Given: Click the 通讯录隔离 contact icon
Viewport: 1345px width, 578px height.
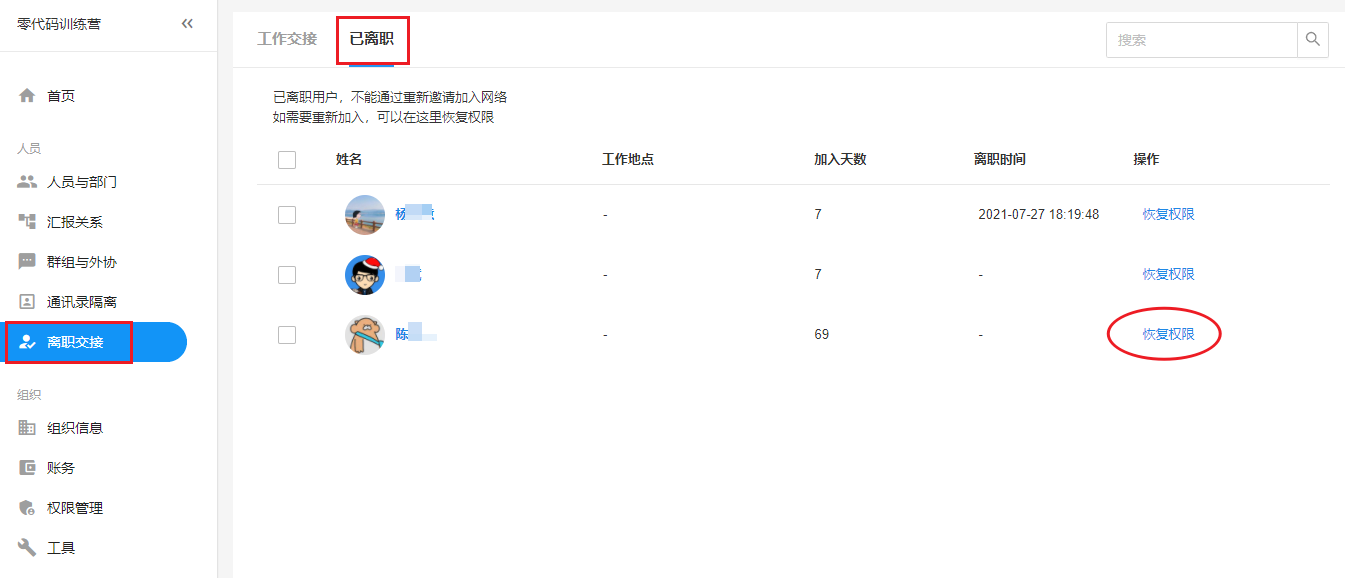Looking at the screenshot, I should point(27,302).
